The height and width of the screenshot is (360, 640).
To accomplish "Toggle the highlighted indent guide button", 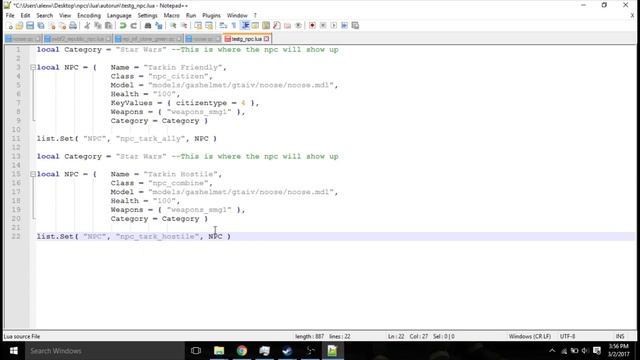I will pyautogui.click(x=245, y=26).
